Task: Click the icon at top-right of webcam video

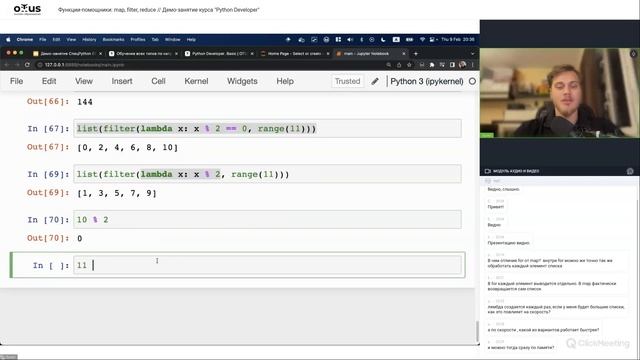Action: [x=633, y=53]
